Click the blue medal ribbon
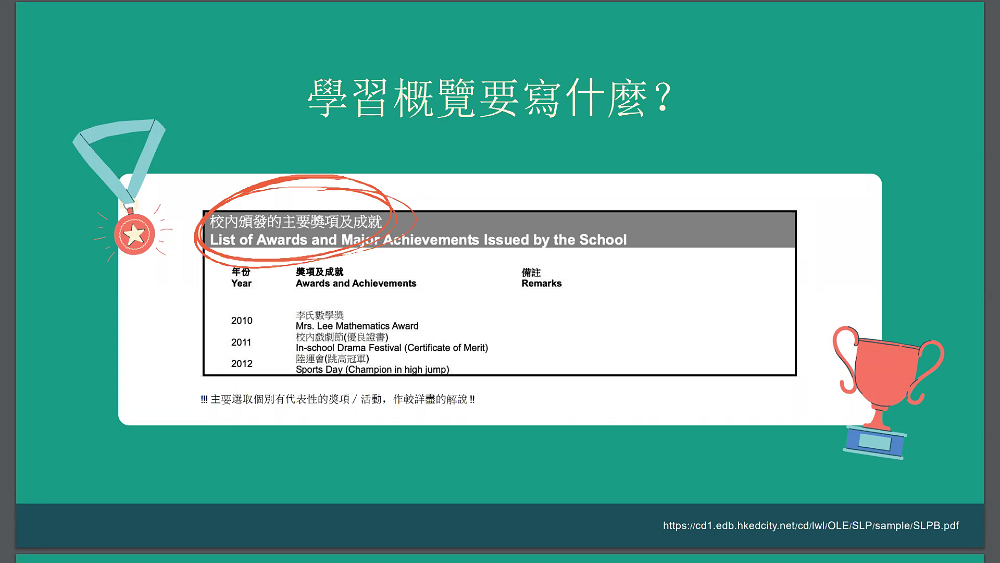Screen dimensions: 1000x563 click(119, 159)
